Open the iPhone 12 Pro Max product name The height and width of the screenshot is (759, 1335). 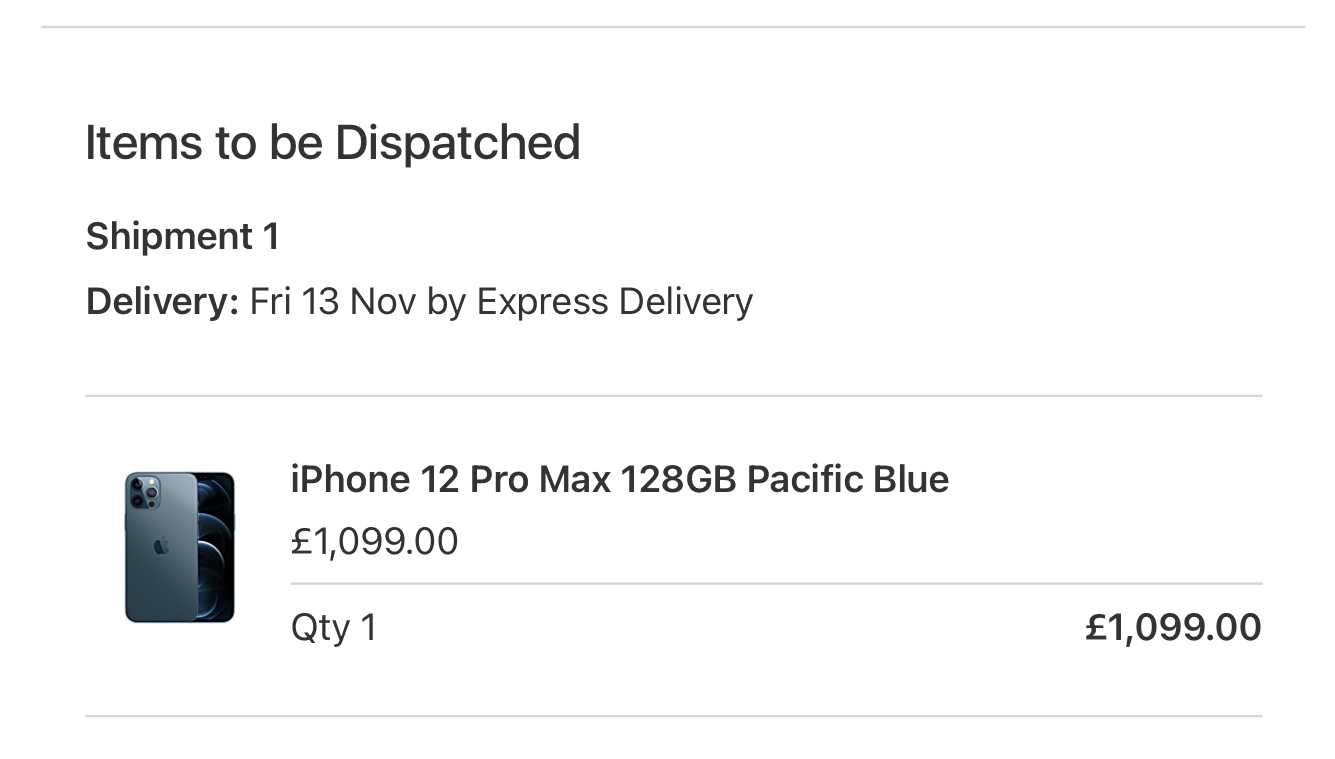pos(619,479)
